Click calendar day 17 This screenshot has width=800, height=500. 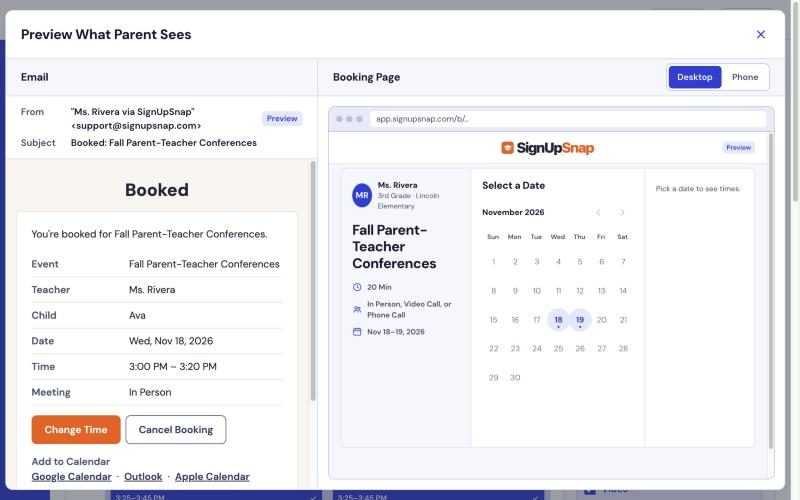(537, 320)
